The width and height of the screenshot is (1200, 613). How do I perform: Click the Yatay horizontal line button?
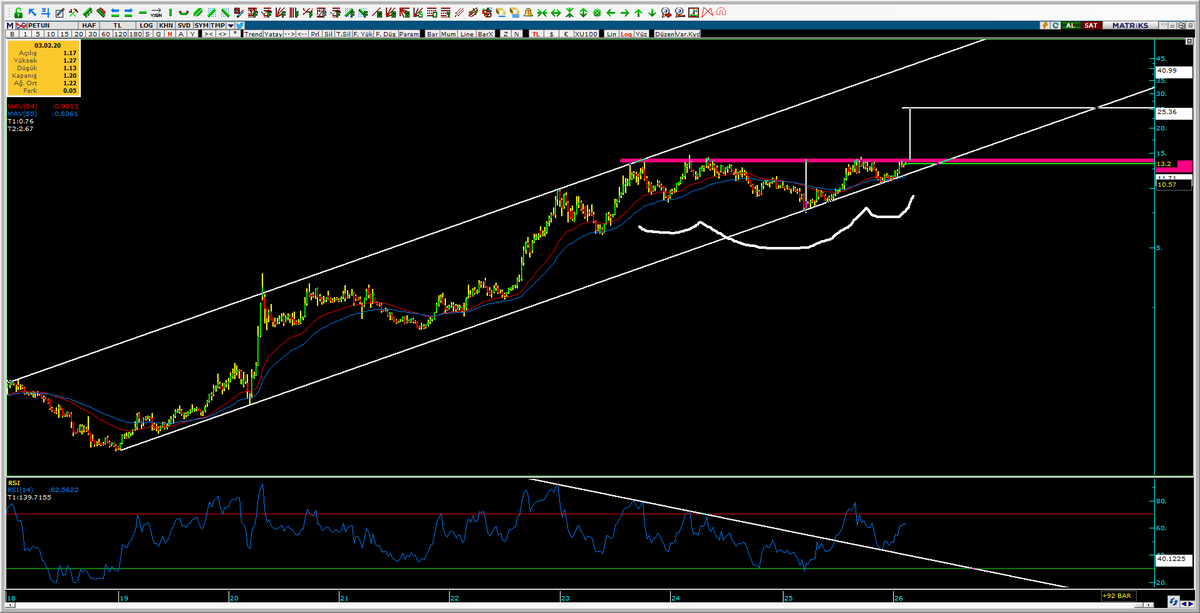(x=272, y=33)
